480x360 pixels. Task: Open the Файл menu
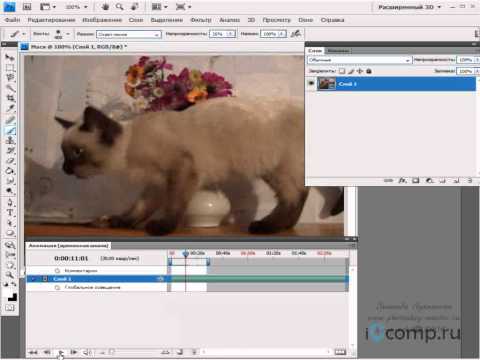point(12,20)
